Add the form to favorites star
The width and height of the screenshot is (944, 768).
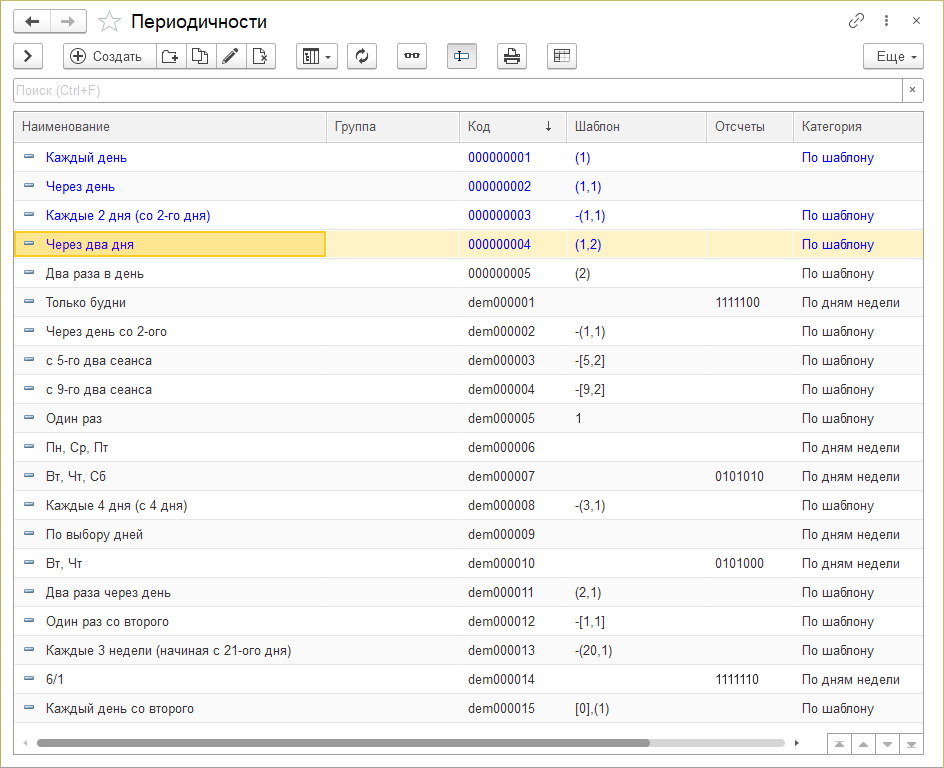point(111,21)
